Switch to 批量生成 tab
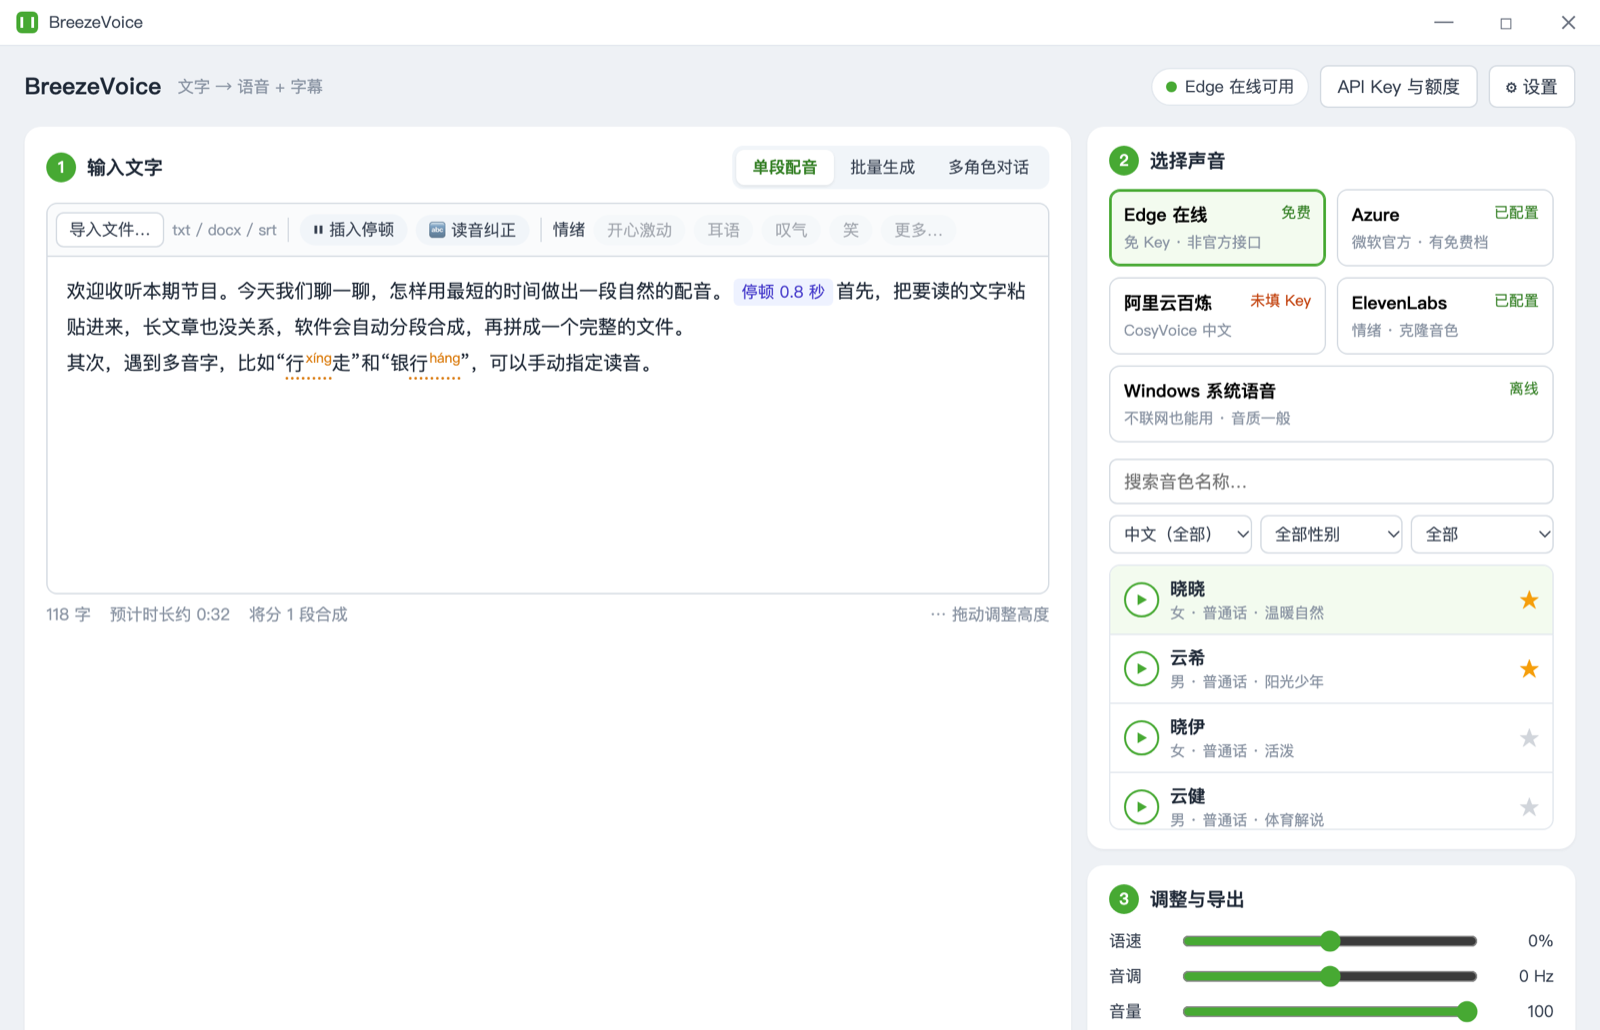The width and height of the screenshot is (1600, 1030). [882, 167]
